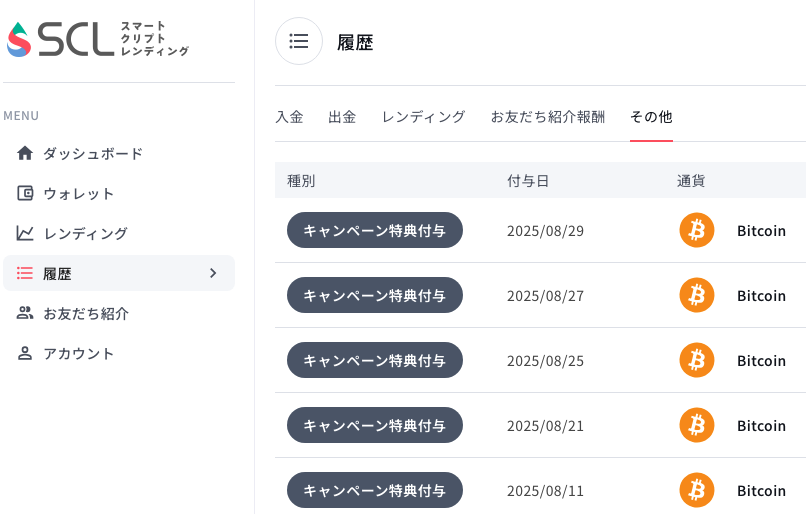Open the hamburger menu button beside 履歴 title
The height and width of the screenshot is (514, 806).
pos(299,41)
